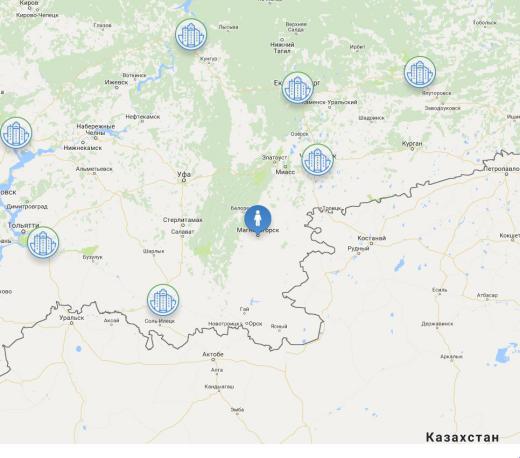Open the building marker above Ялуторовск

coord(420,72)
